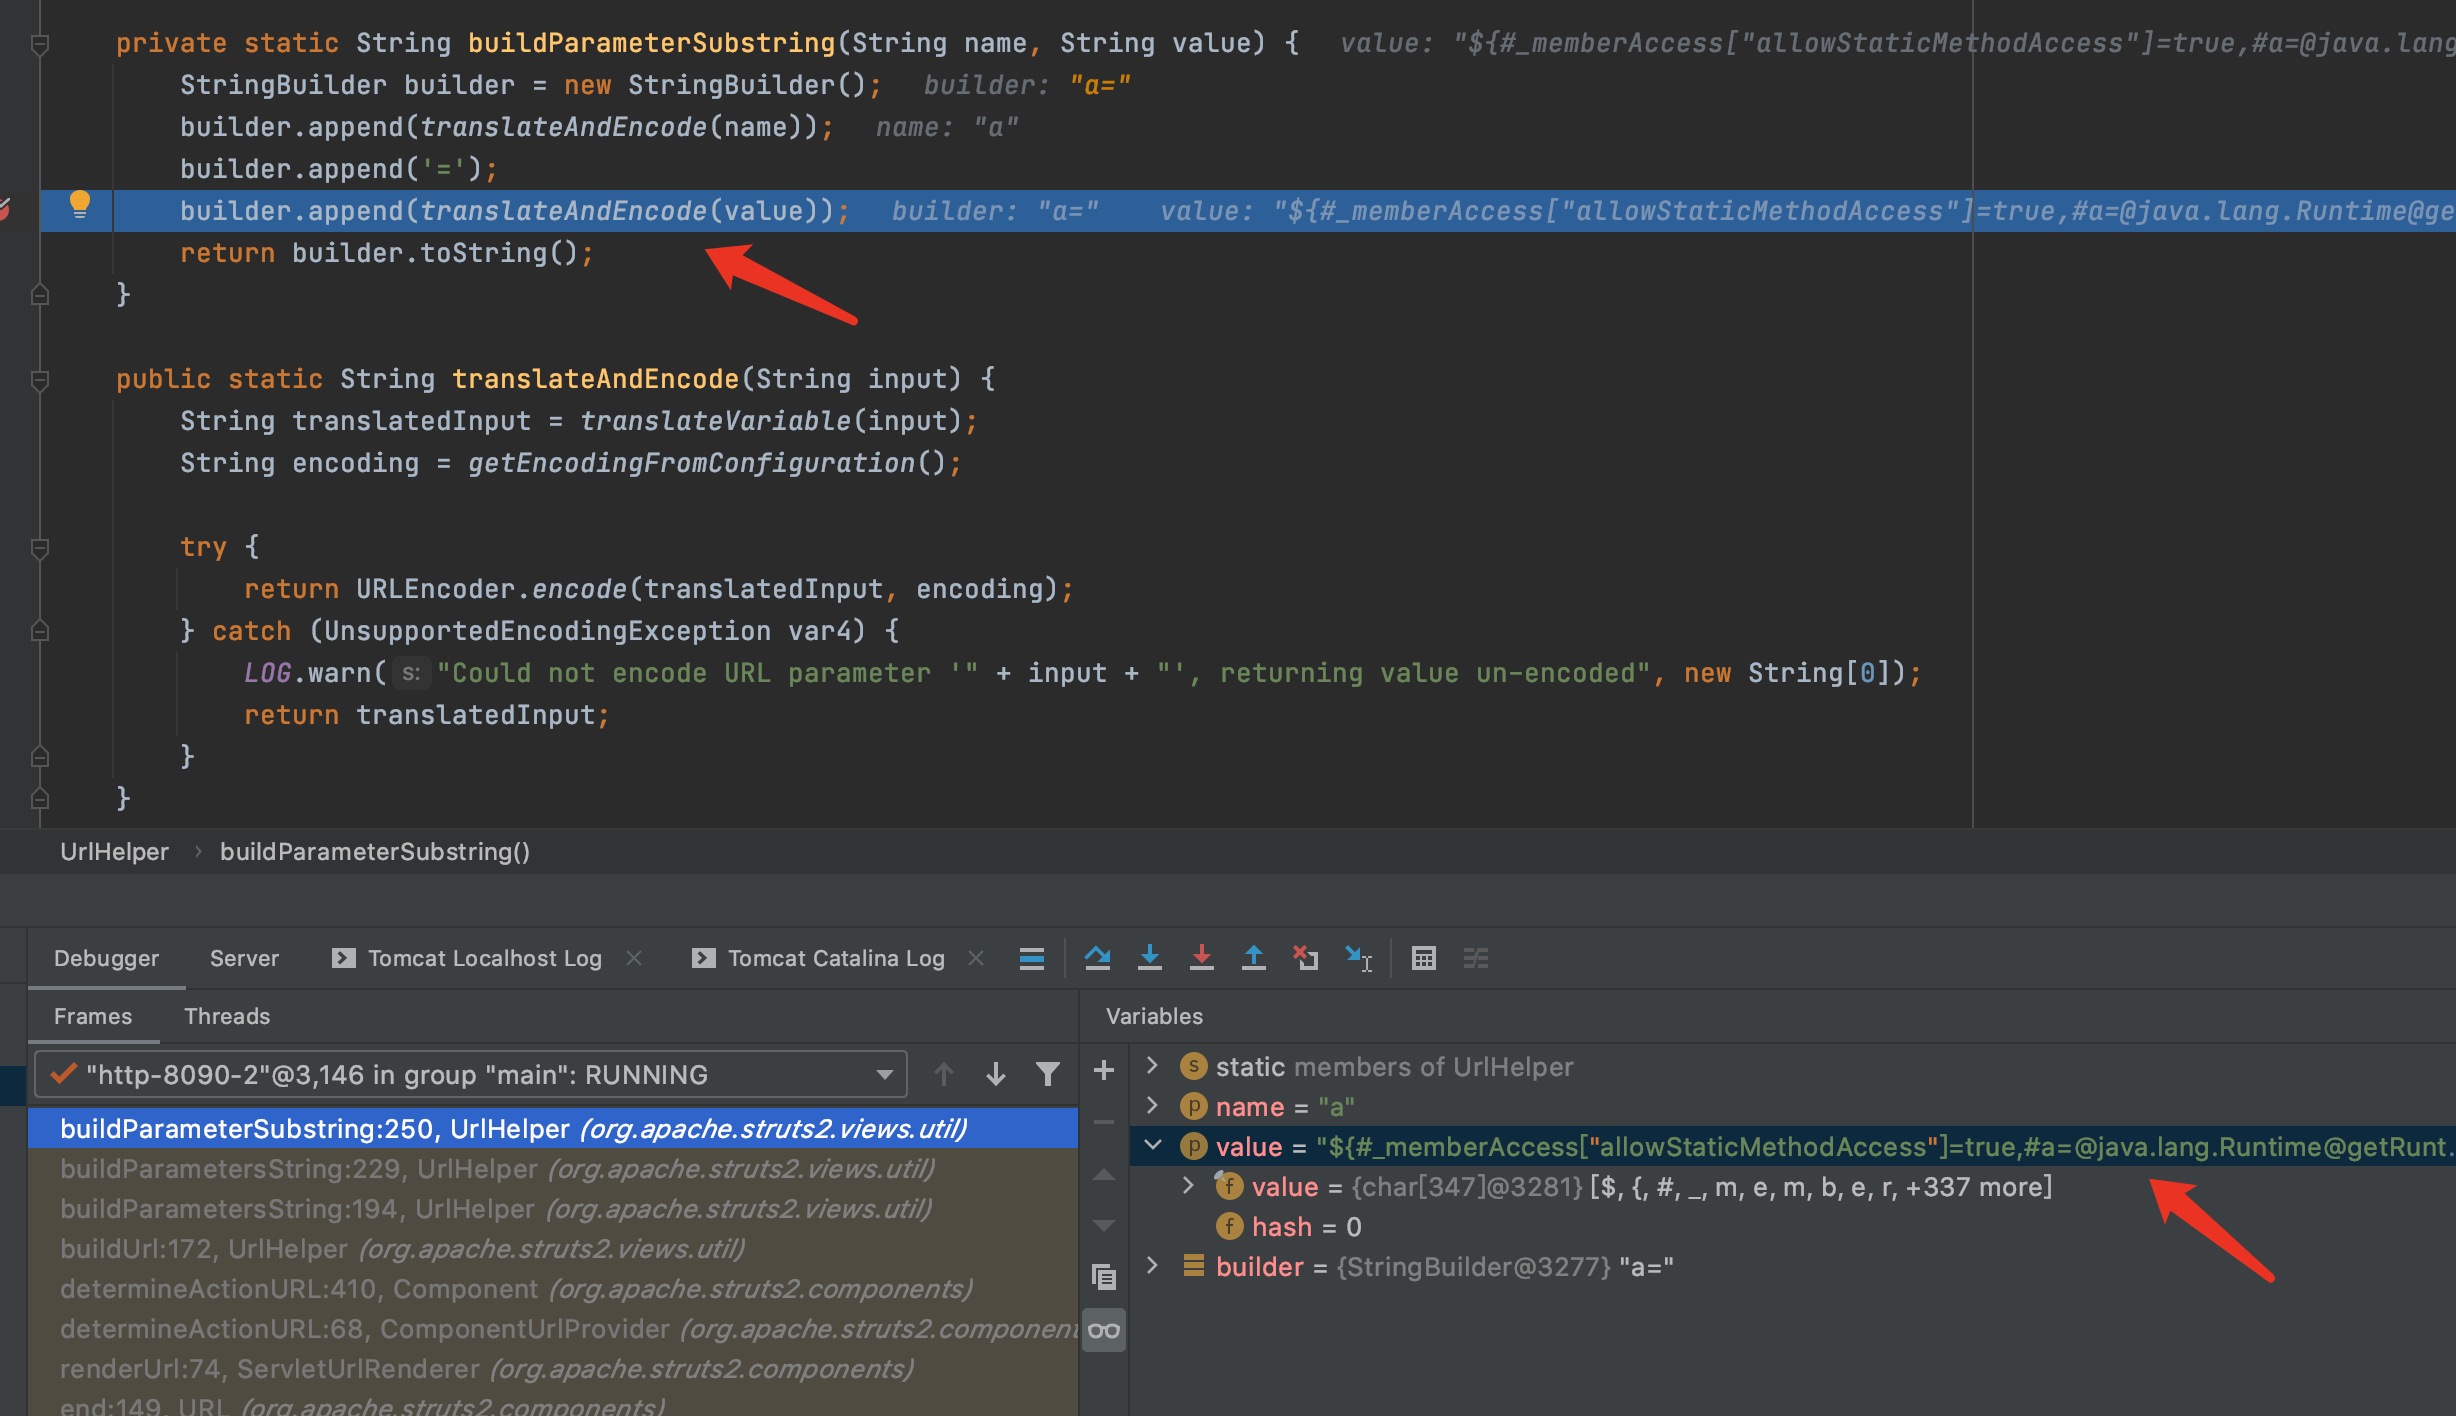Image resolution: width=2456 pixels, height=1416 pixels.
Task: Select the hash = 0 variable row
Action: point(1792,1226)
